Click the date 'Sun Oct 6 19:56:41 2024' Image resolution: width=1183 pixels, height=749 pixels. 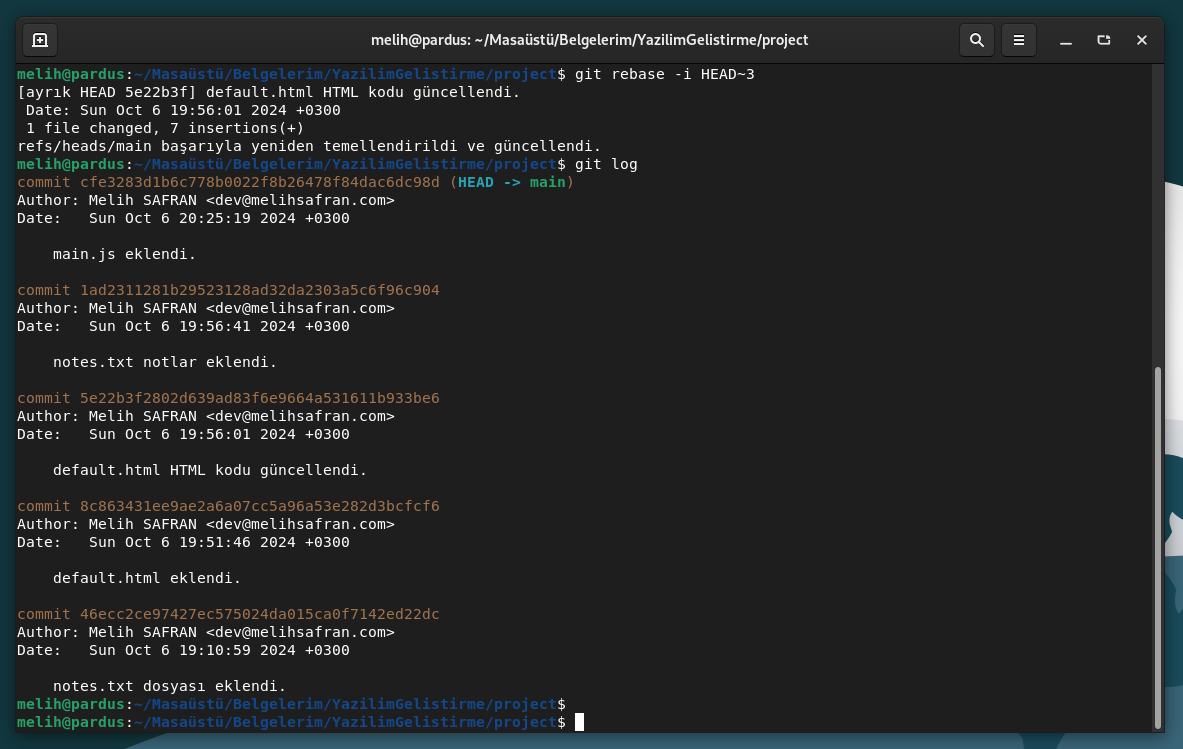(x=192, y=326)
